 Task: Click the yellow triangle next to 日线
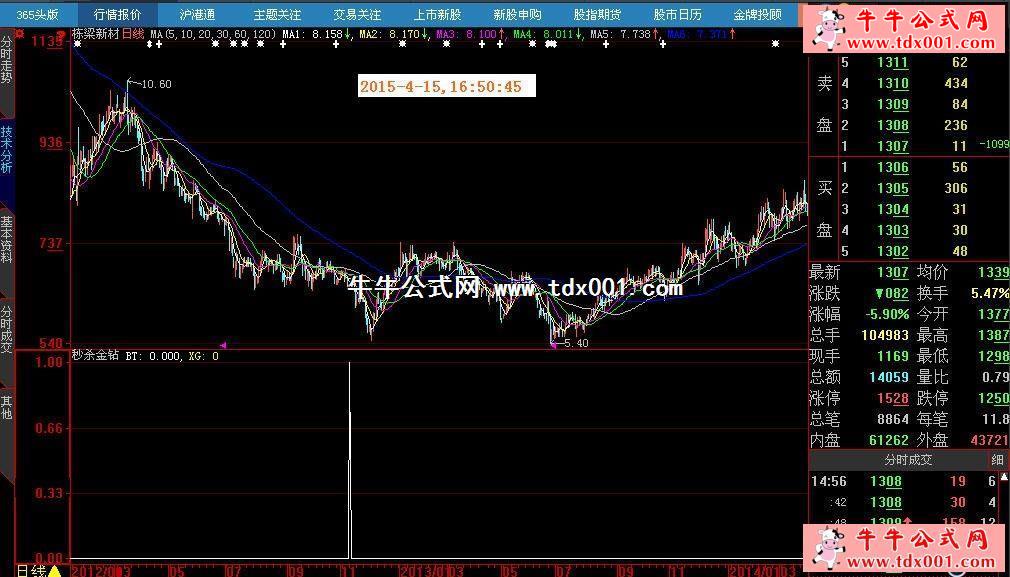55,571
